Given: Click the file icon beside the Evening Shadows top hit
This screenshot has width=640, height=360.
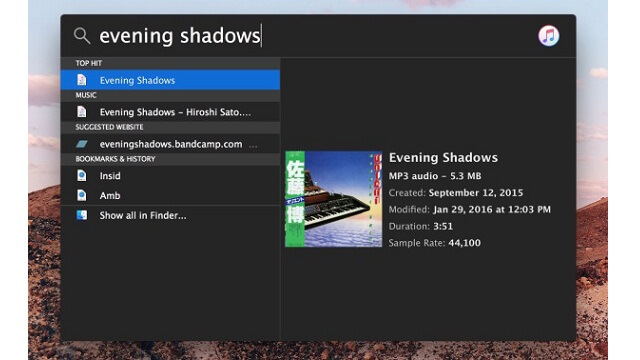Looking at the screenshot, I should pyautogui.click(x=82, y=80).
